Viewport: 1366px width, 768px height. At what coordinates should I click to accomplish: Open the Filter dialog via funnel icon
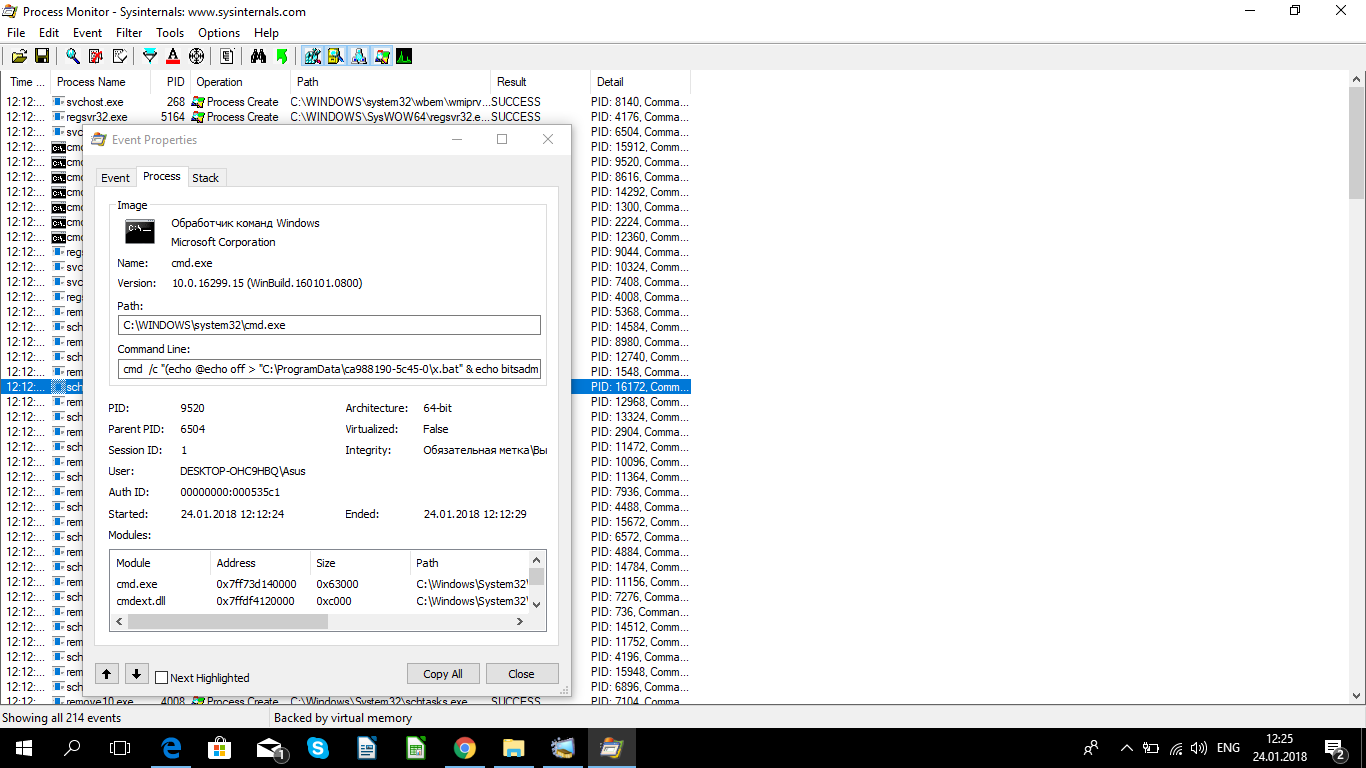click(x=150, y=56)
